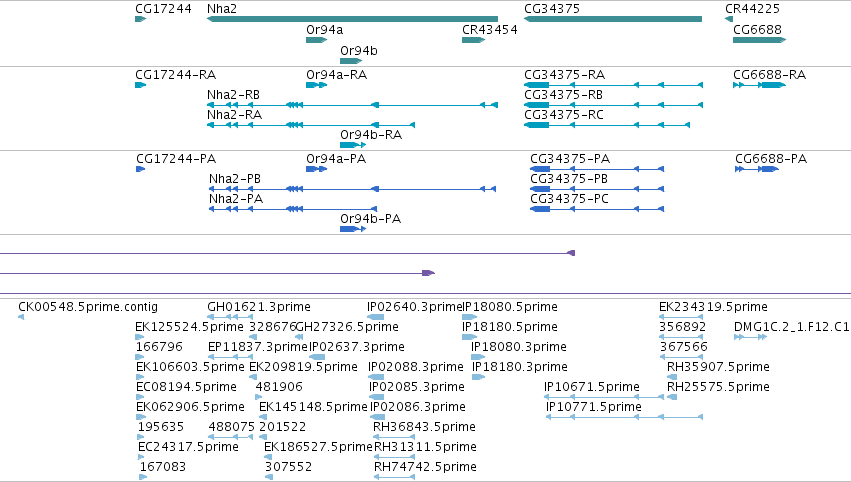Viewport: 851px width, 482px height.
Task: Click the RH25575.5prime EST label
Action: tap(718, 388)
